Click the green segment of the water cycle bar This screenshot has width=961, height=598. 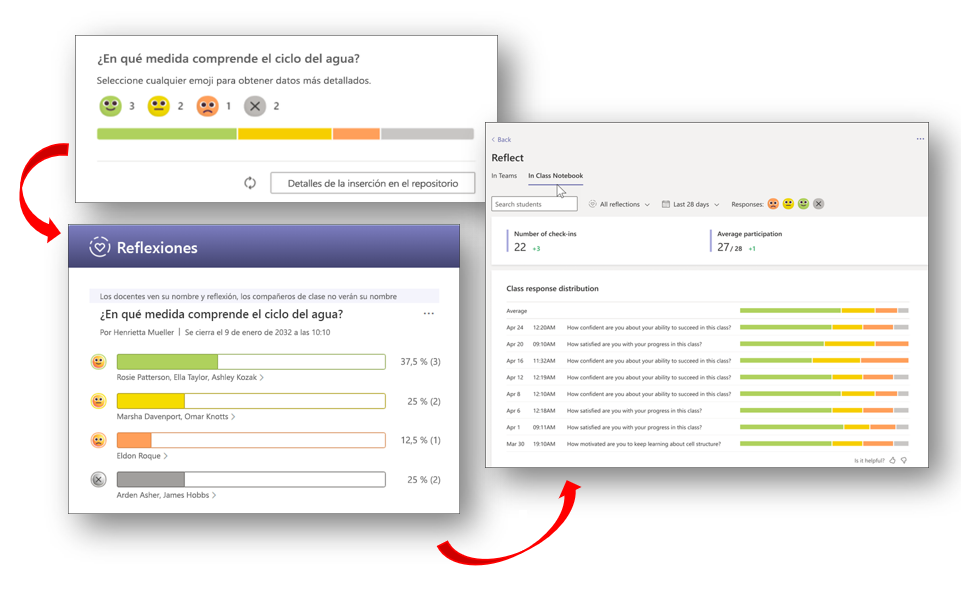pos(166,134)
